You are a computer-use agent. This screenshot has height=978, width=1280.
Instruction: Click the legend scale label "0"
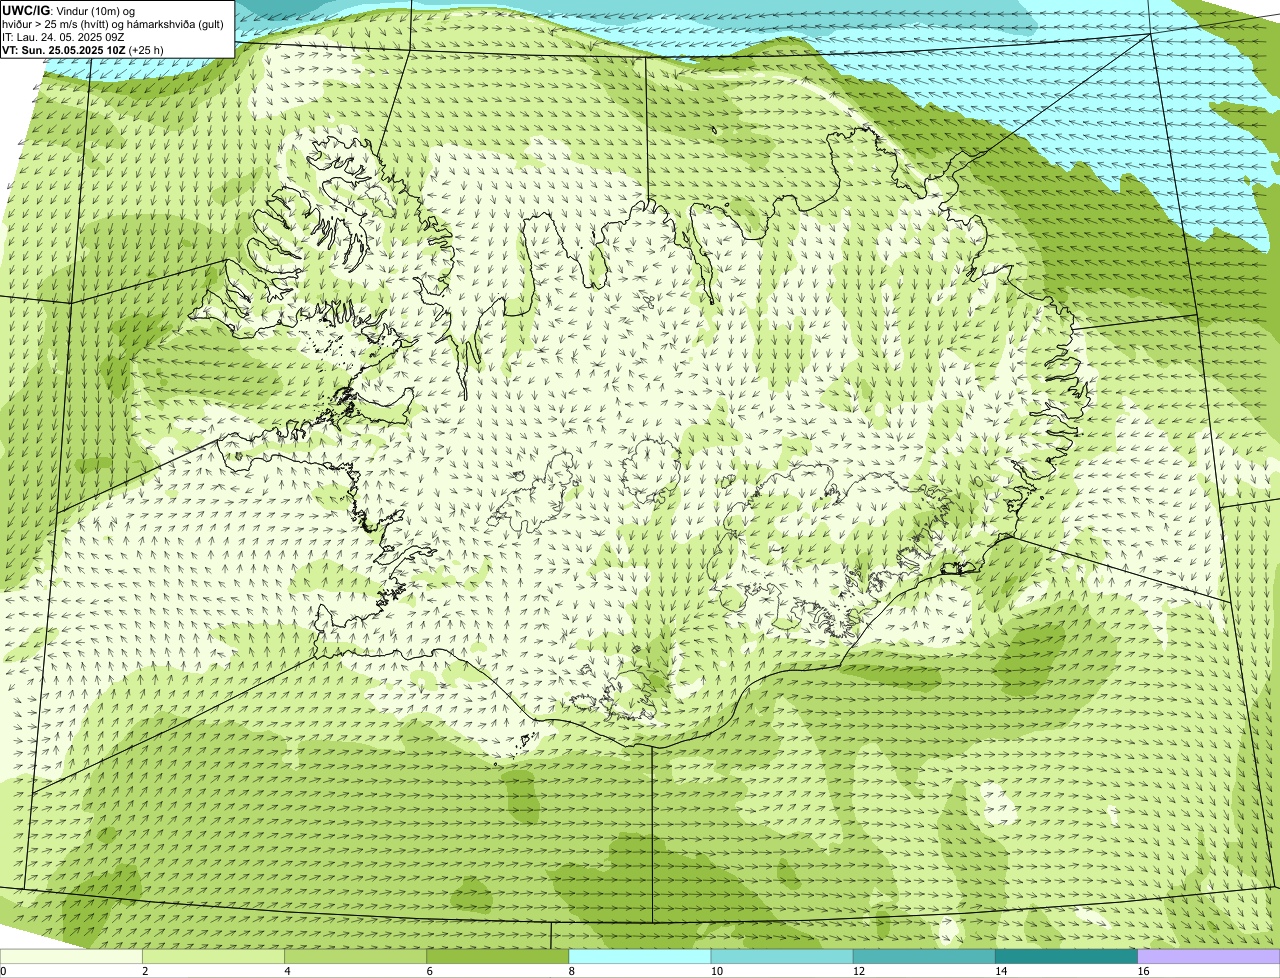3,971
